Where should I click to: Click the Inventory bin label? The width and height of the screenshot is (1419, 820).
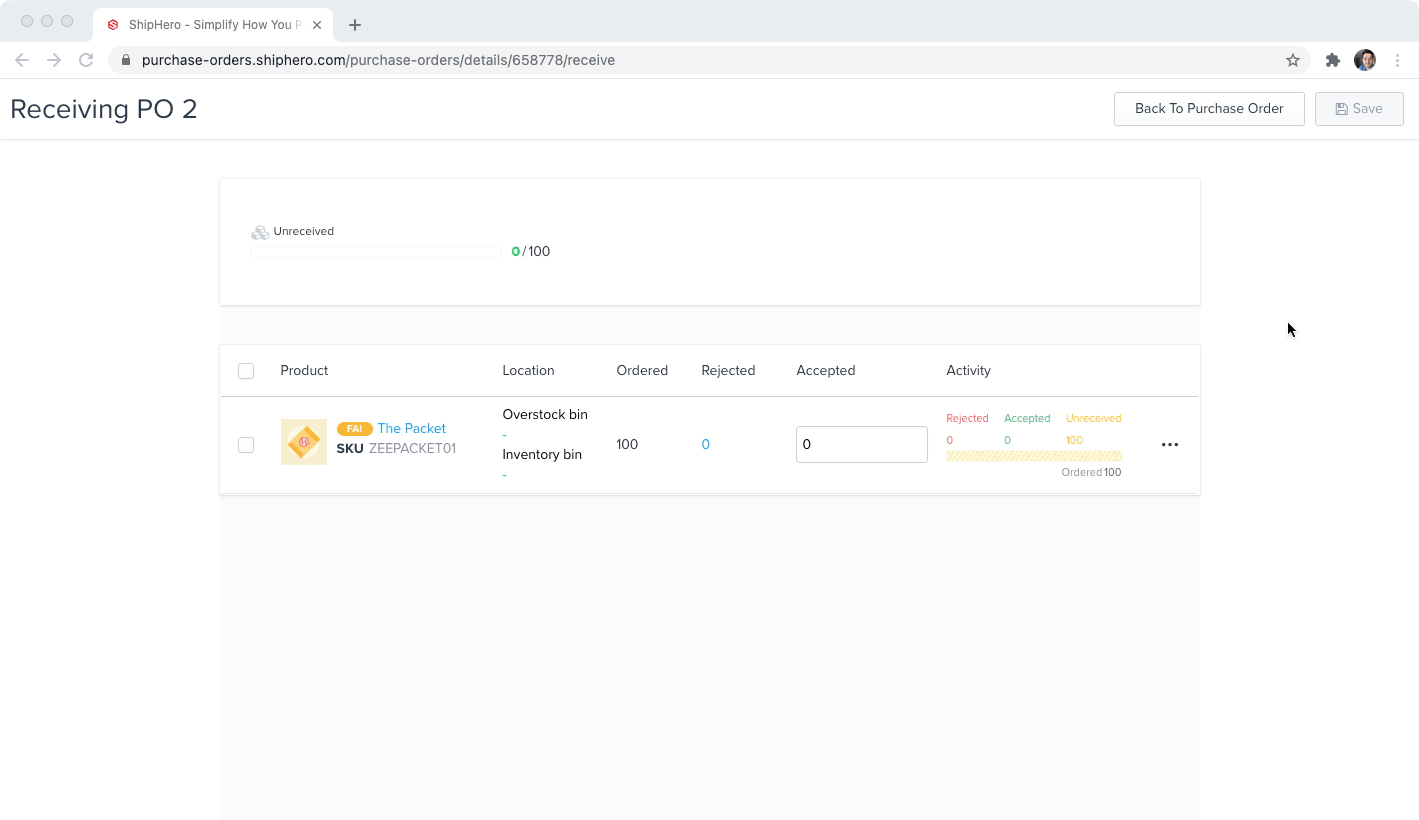(542, 454)
